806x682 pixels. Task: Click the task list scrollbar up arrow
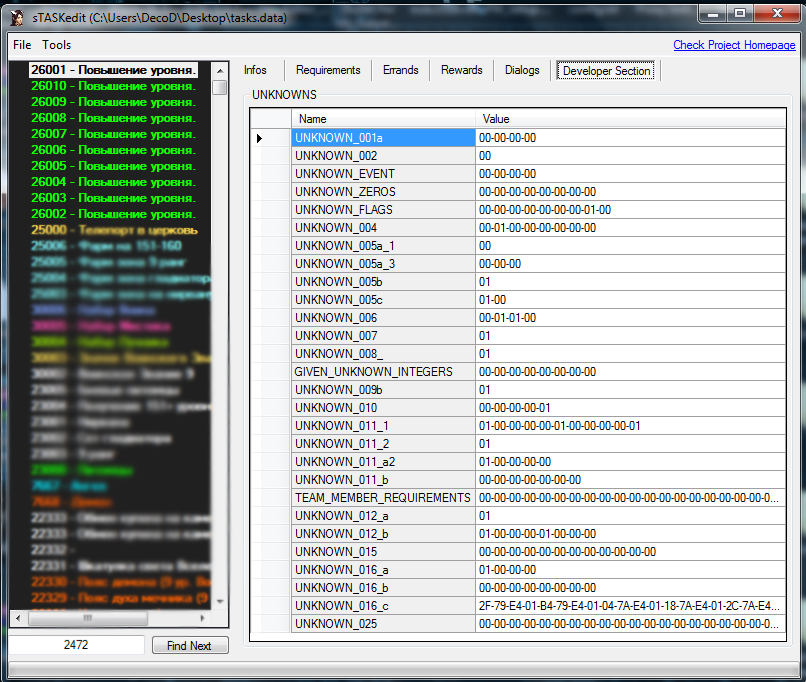tap(220, 69)
